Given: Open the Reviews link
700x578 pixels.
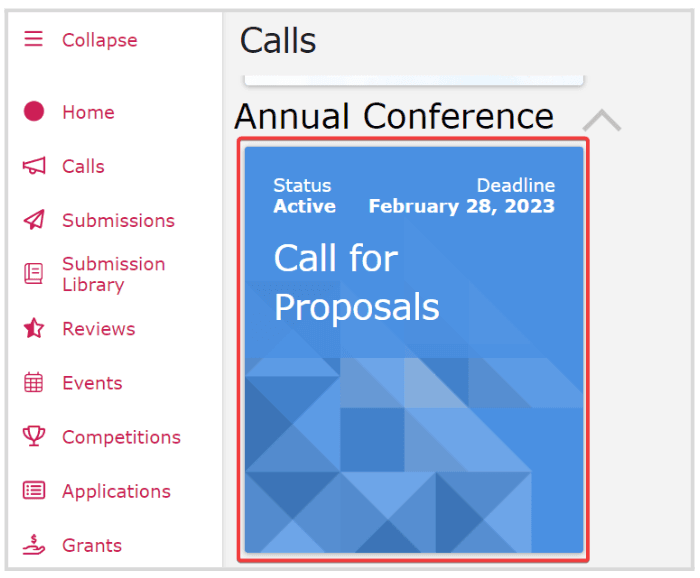Looking at the screenshot, I should 99,329.
